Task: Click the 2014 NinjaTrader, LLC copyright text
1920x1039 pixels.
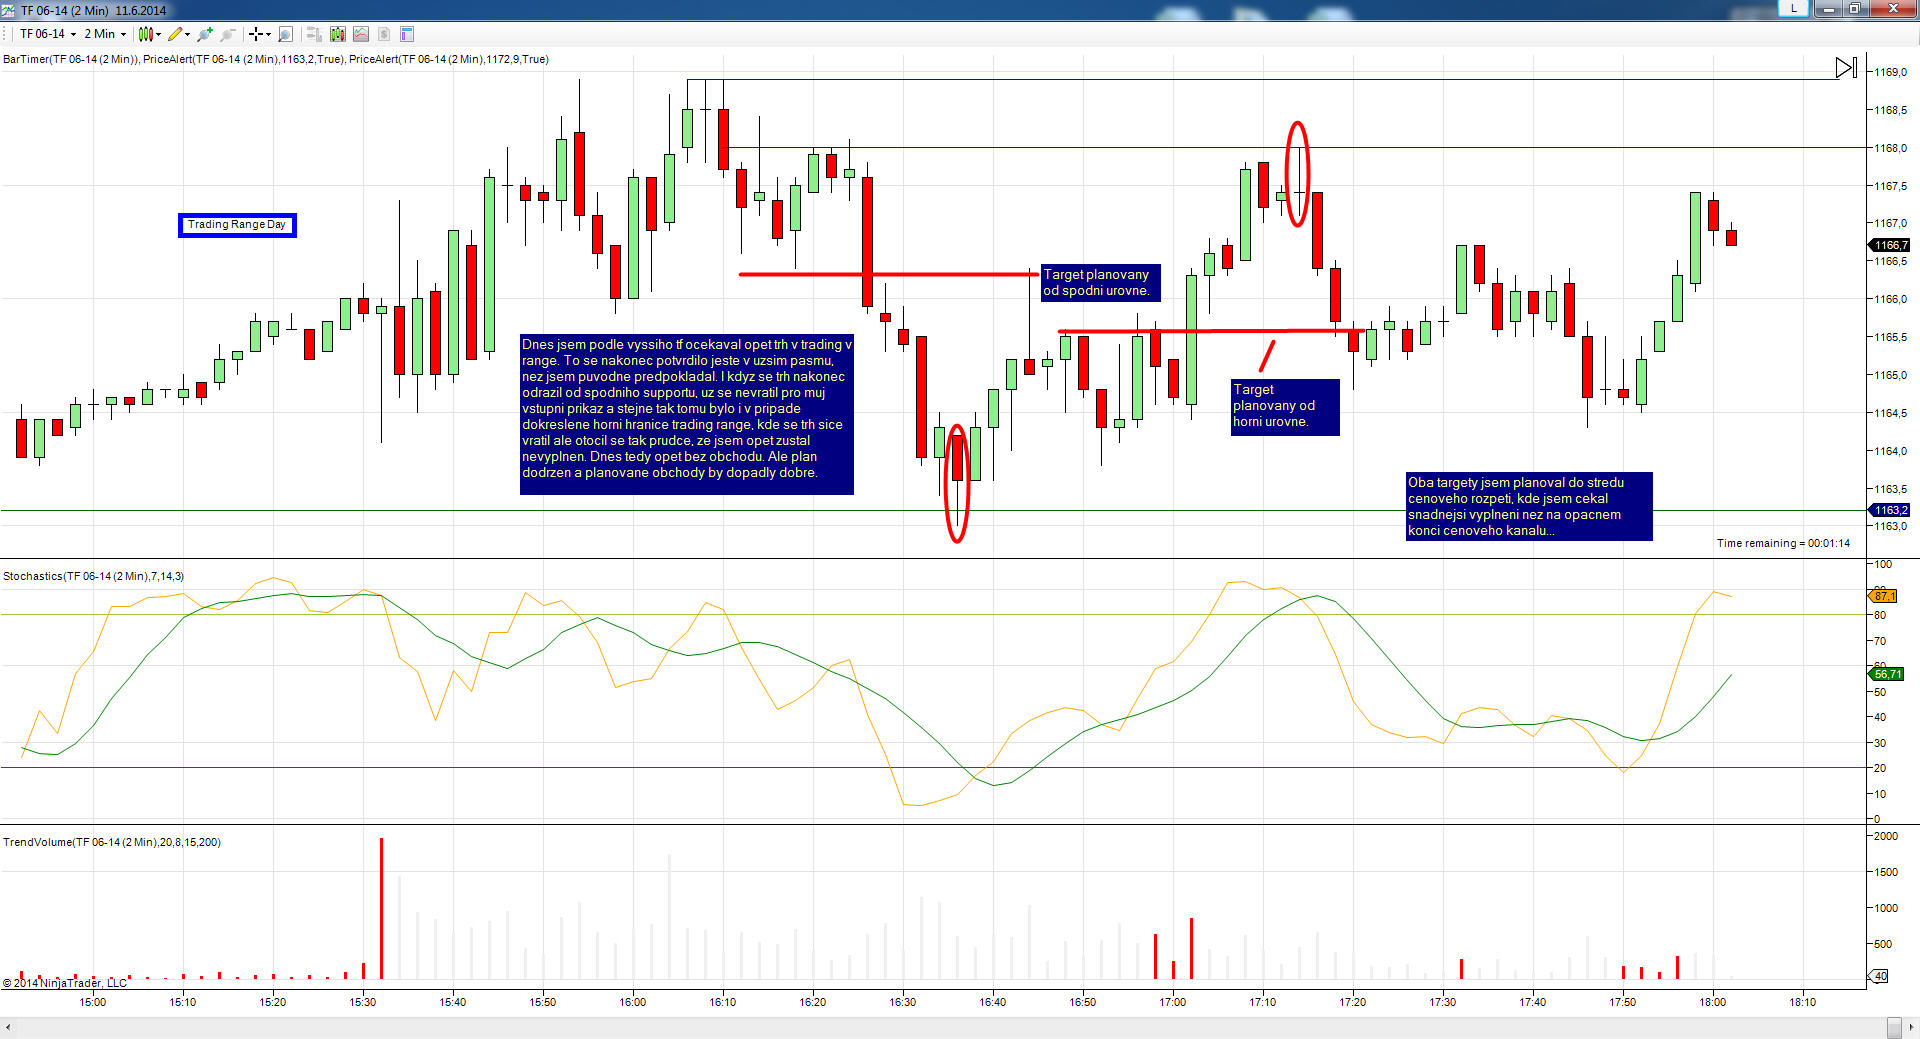Action: point(65,984)
